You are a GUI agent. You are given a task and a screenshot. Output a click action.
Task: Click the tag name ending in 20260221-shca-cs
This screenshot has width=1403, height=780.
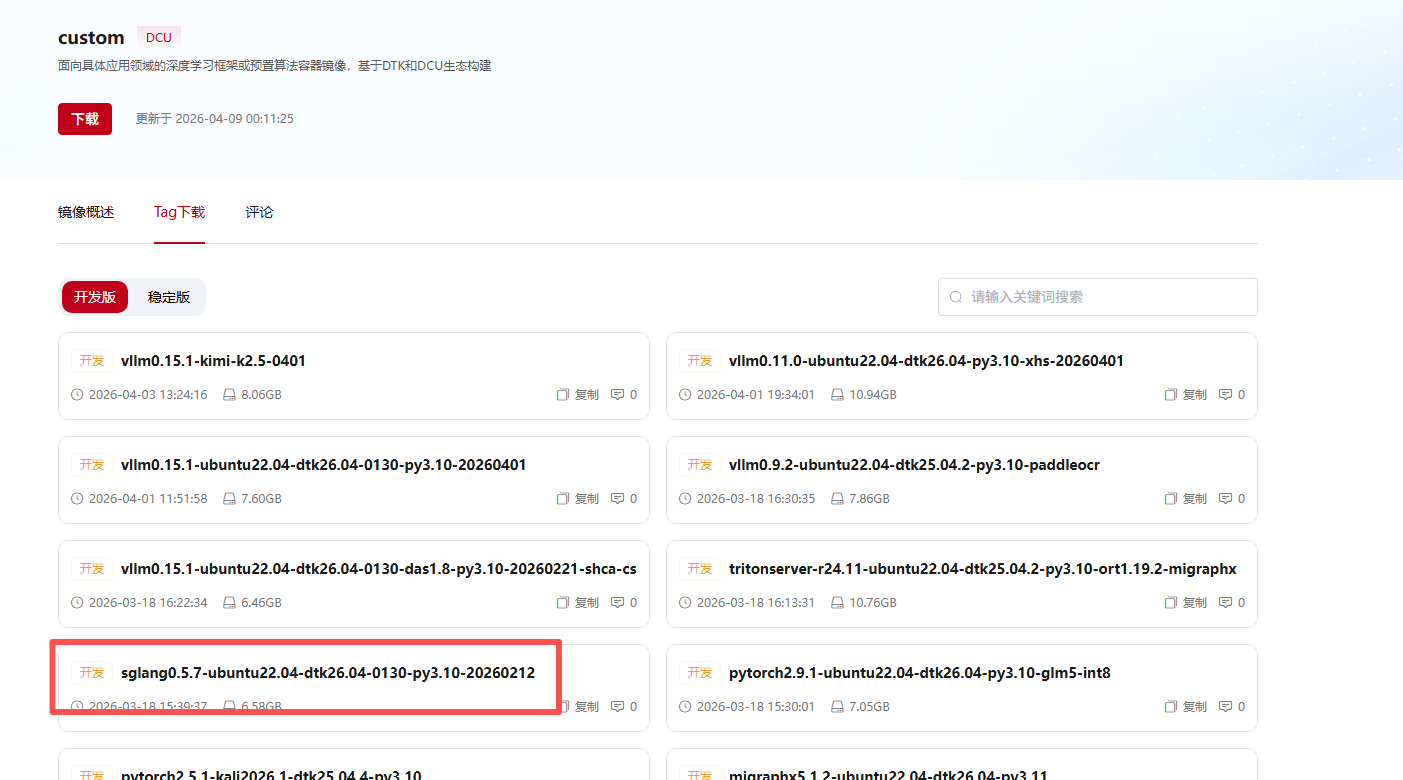tap(379, 569)
